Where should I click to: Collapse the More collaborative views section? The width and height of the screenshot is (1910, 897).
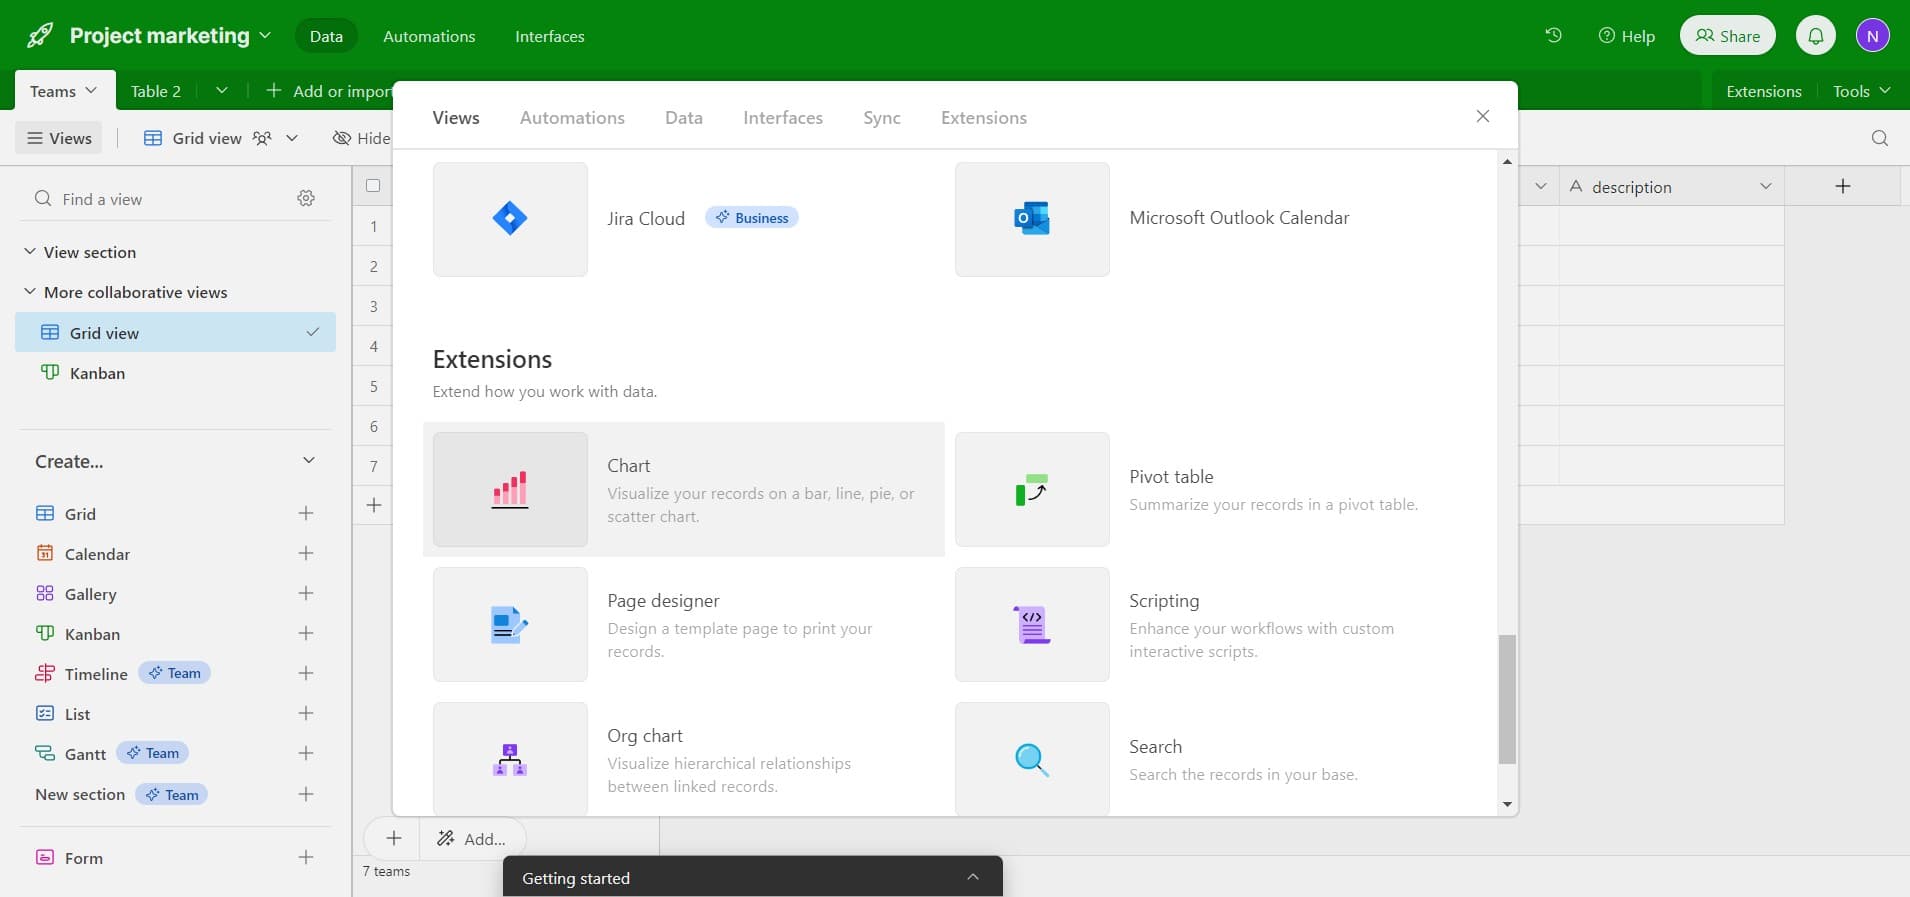coord(30,292)
